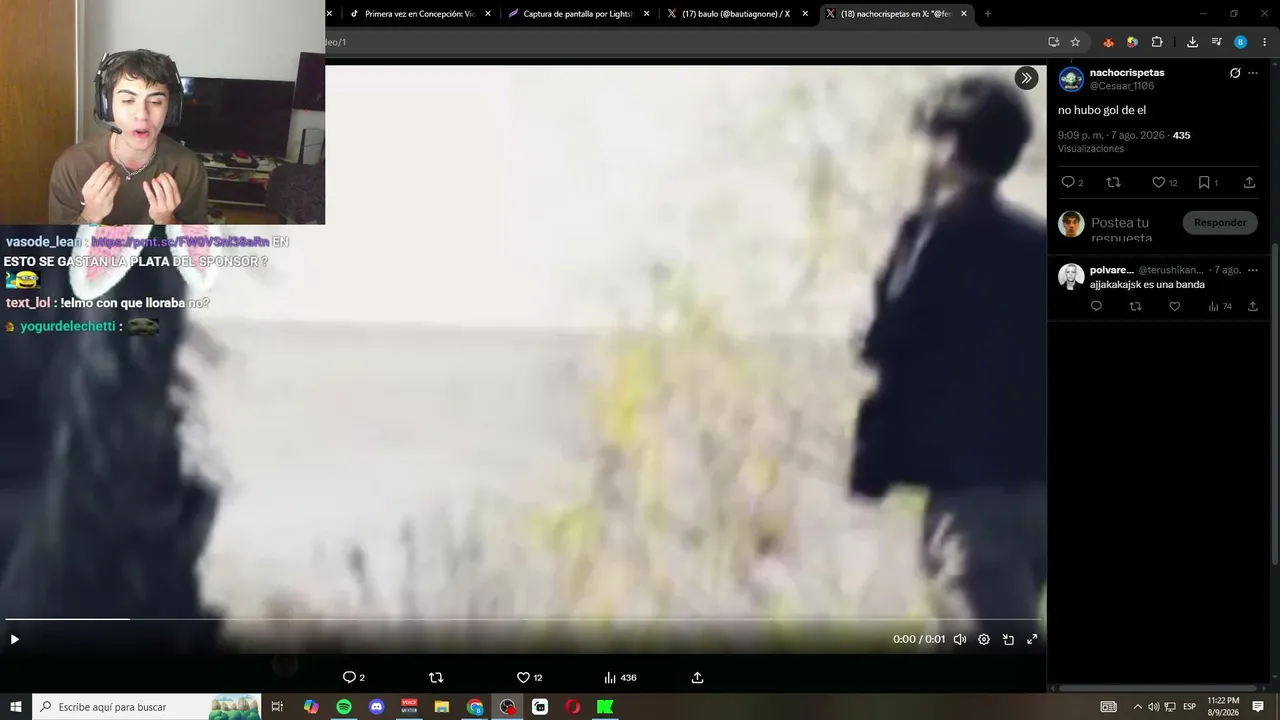Open the @Cesaar_1106 handle link
The height and width of the screenshot is (720, 1280).
click(x=1122, y=86)
